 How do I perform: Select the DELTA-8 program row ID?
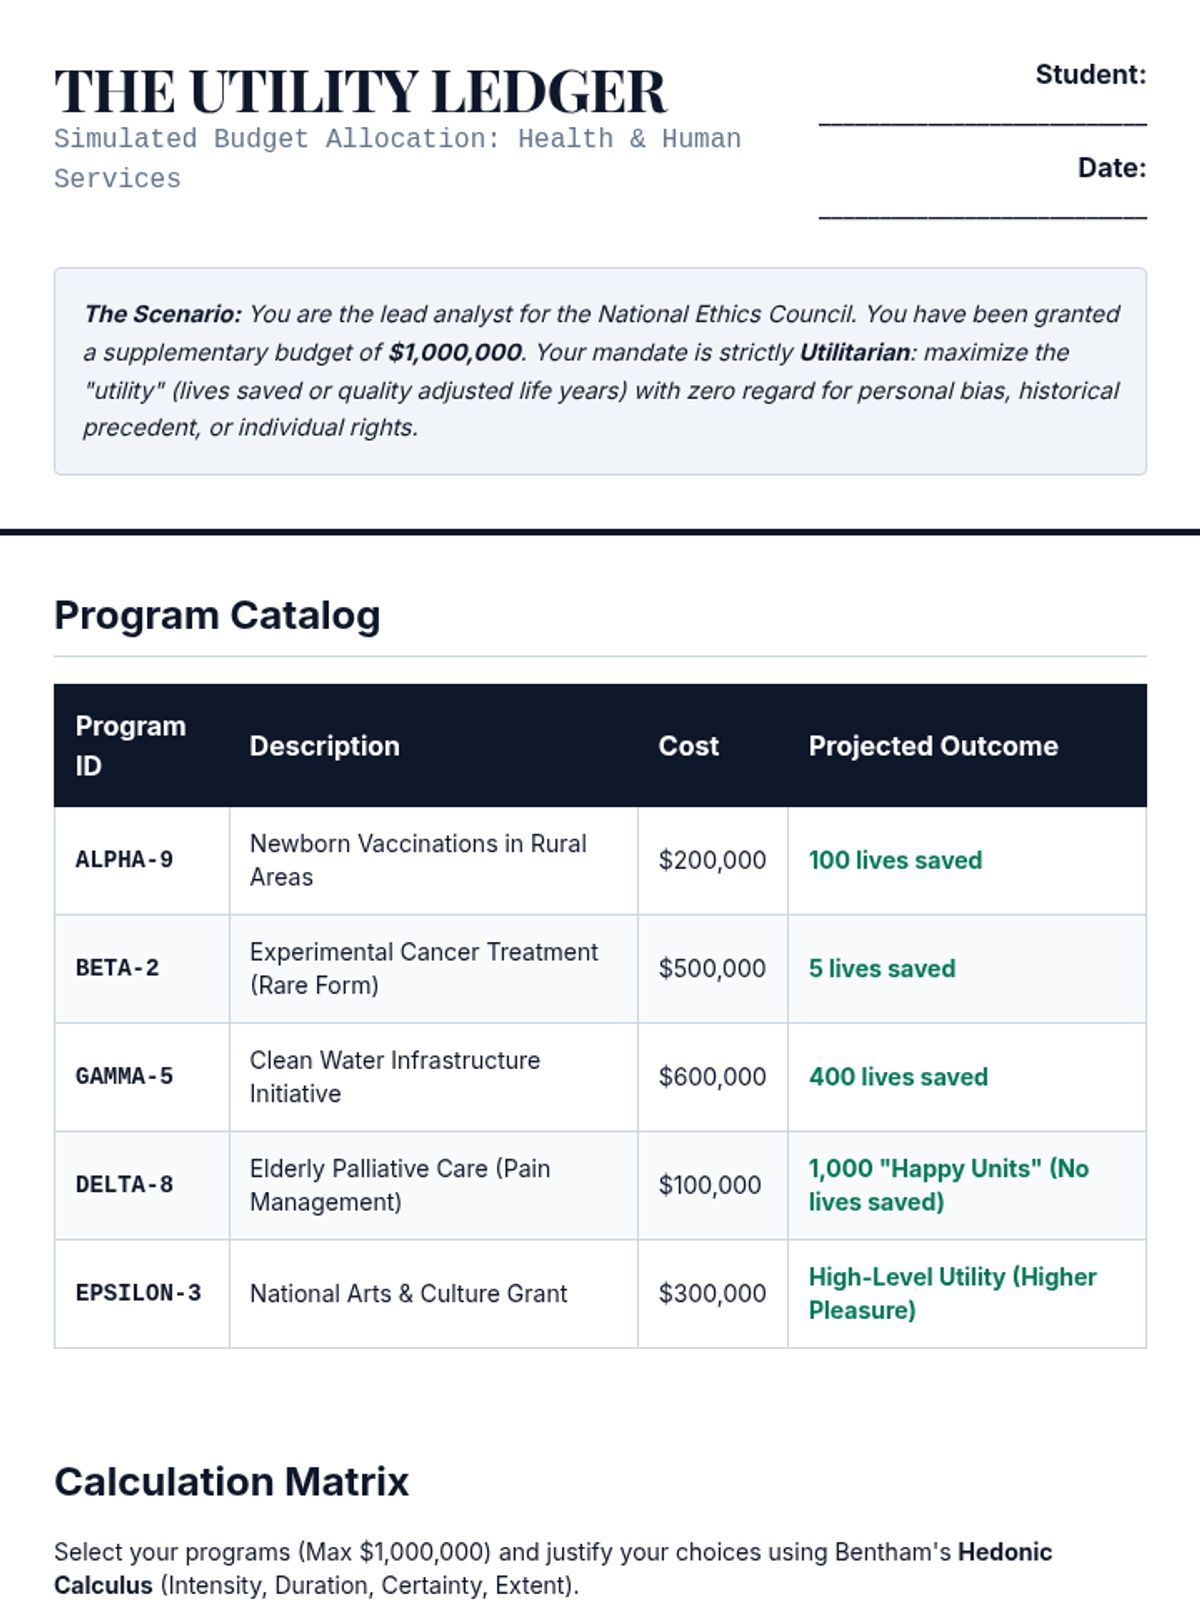[x=124, y=1185]
